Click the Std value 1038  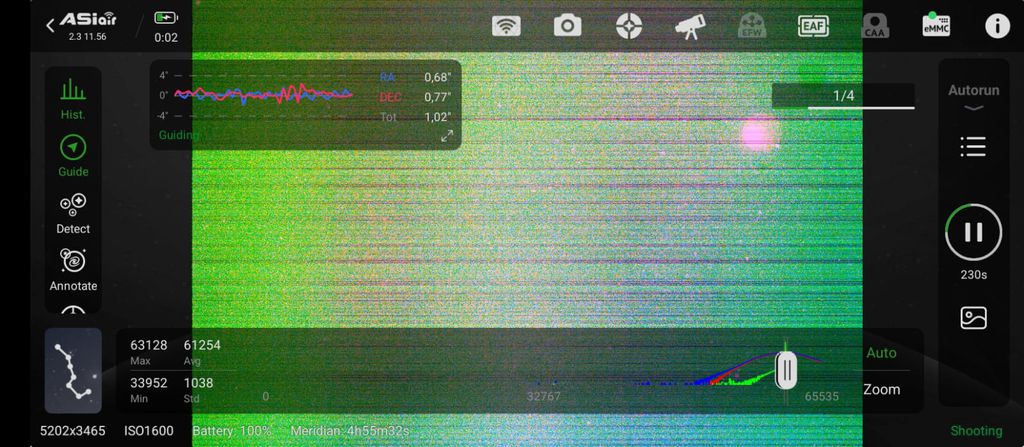[199, 383]
